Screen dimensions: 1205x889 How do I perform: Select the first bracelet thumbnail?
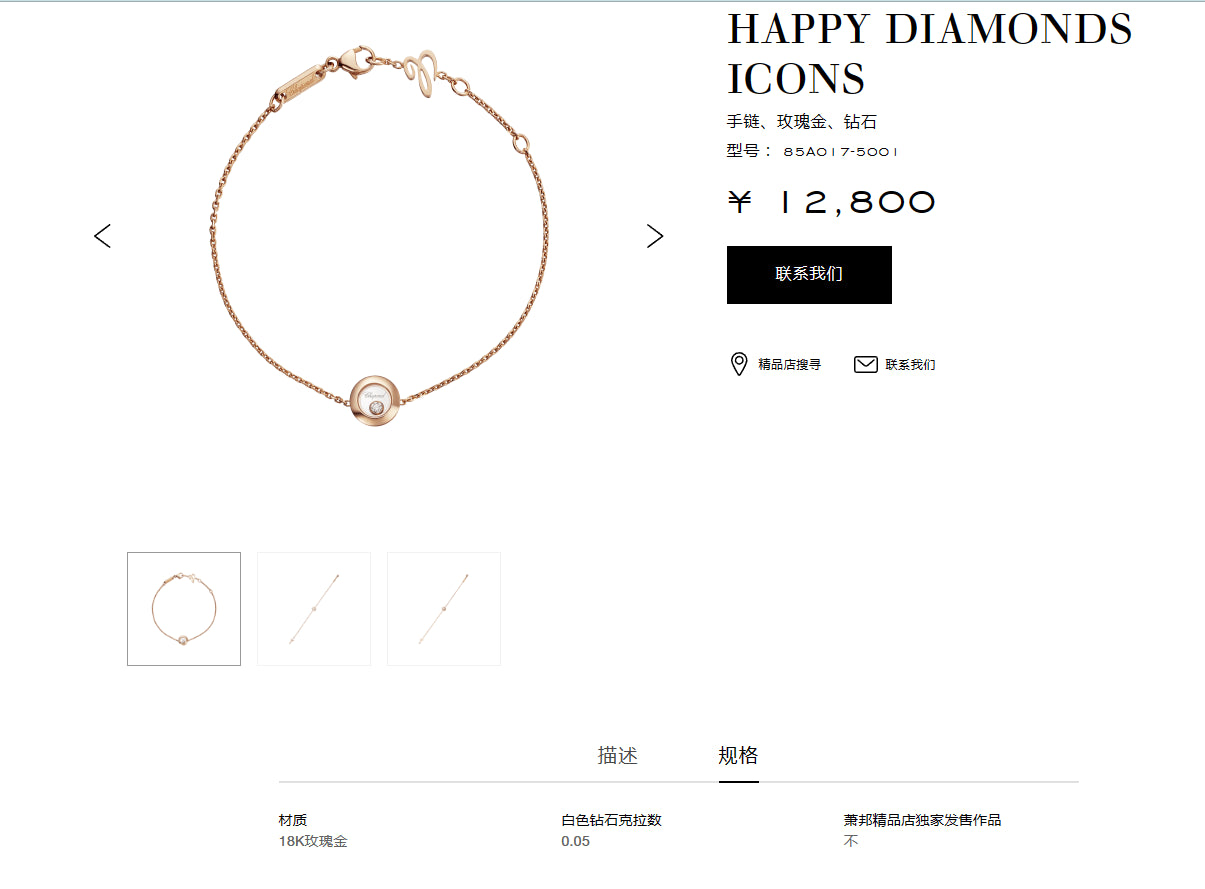(184, 609)
